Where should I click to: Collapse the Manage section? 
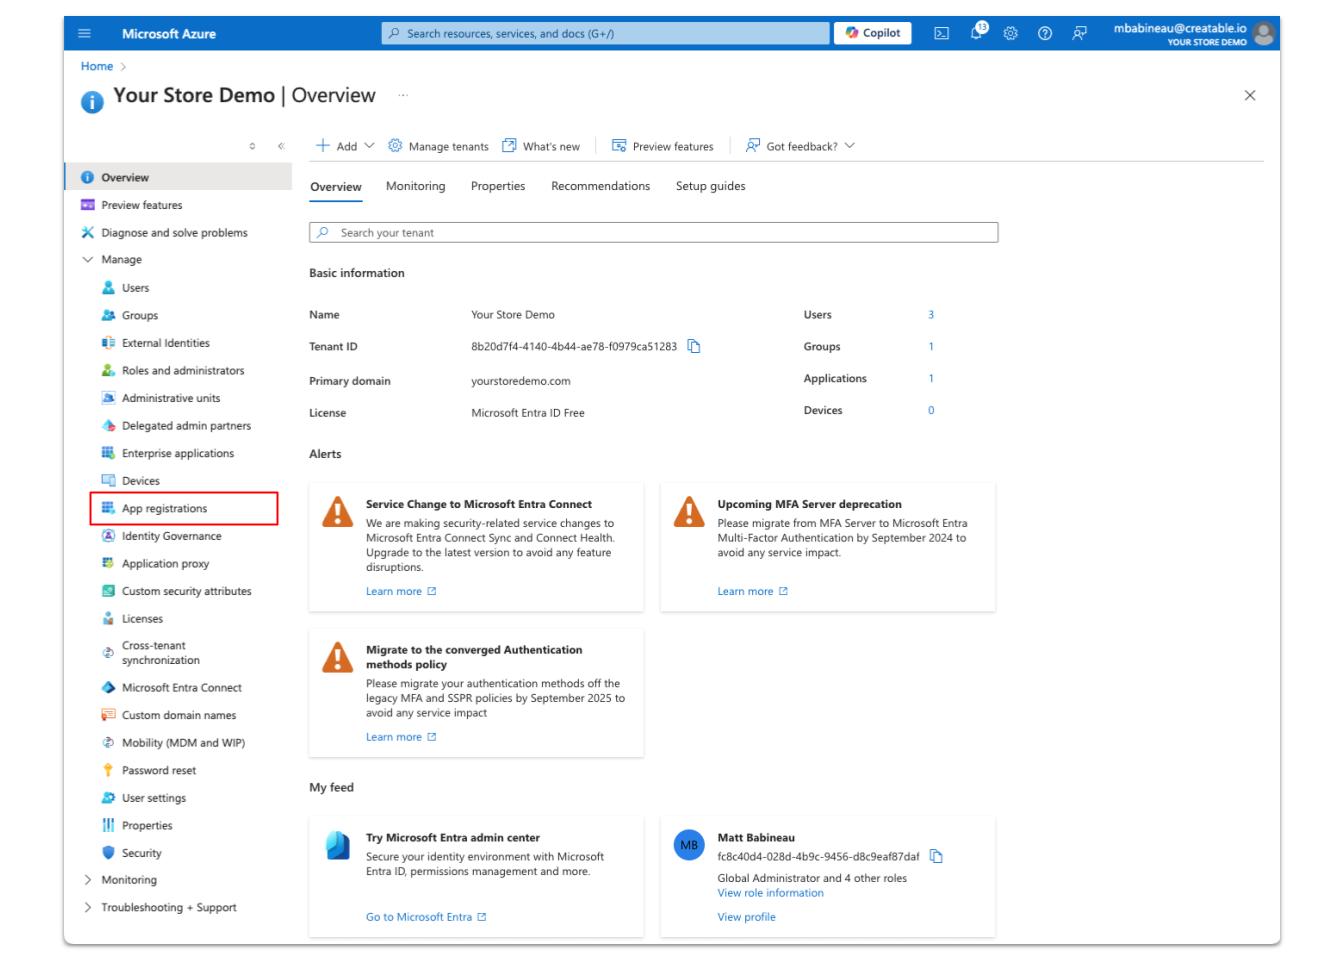(88, 260)
